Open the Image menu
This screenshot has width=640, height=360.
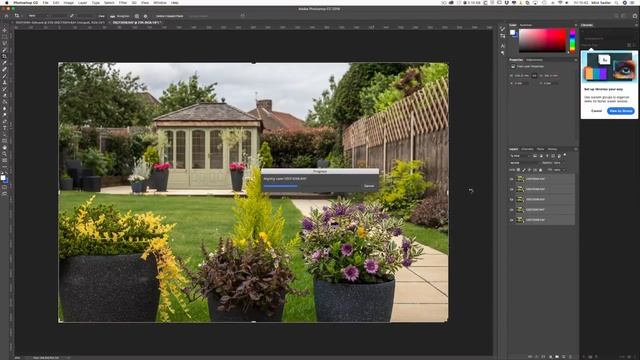(69, 3)
